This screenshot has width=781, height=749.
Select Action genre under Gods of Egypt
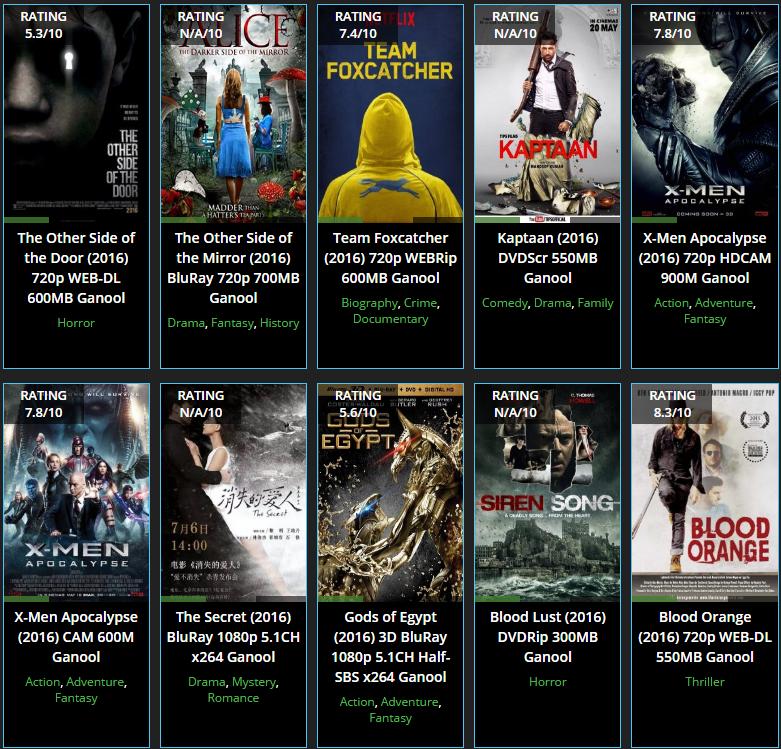pos(357,702)
